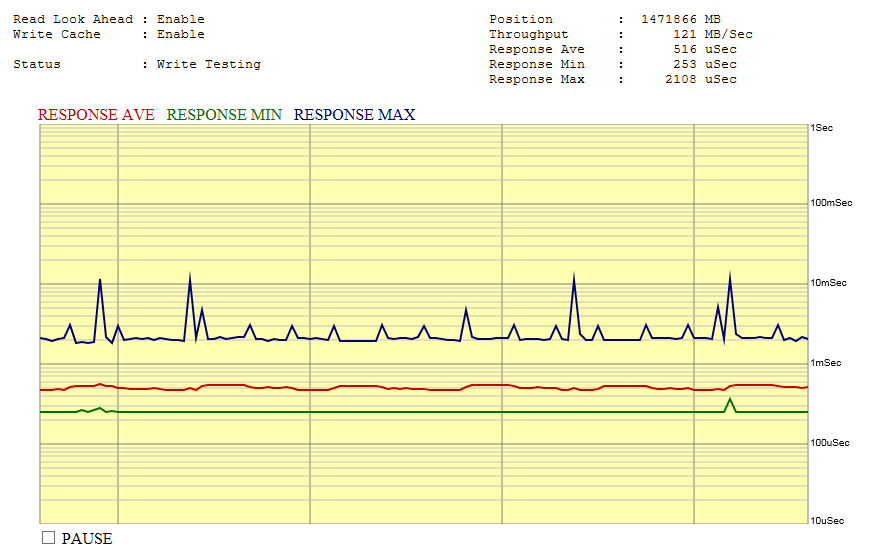The image size is (880, 560).
Task: Click the blue RESPONSE MAX legend label
Action: 354,115
